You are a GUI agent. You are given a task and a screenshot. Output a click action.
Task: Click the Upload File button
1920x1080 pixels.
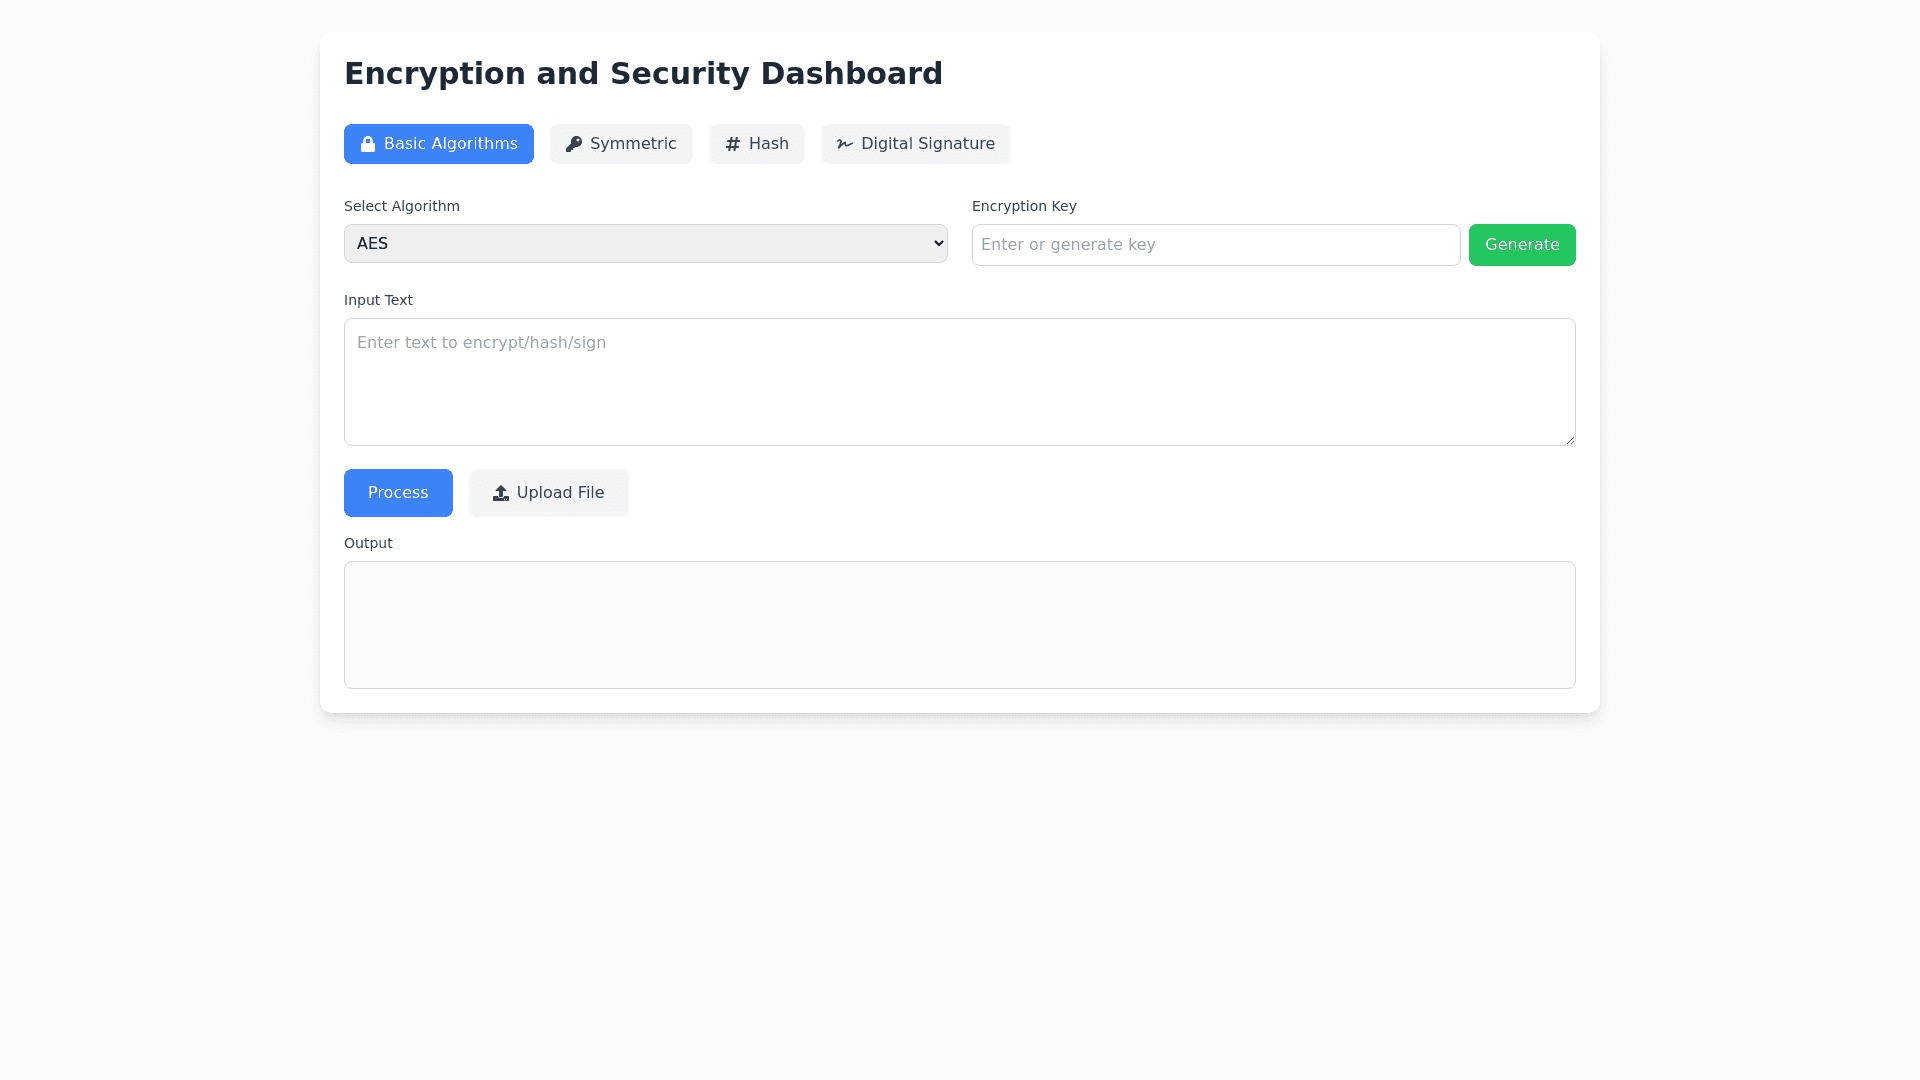tap(549, 493)
